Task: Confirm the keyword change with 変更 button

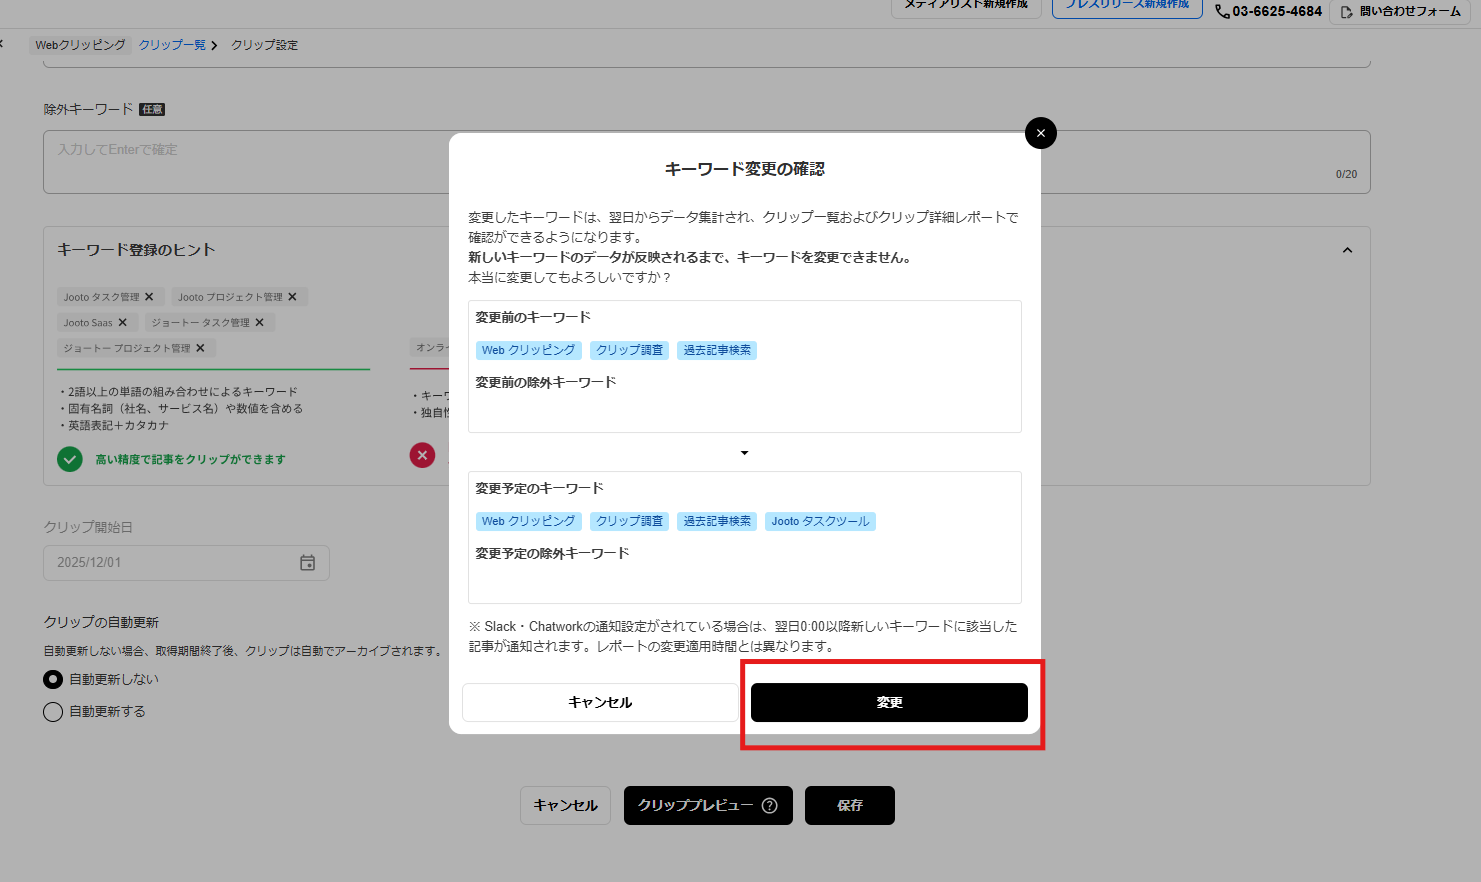Action: [889, 702]
